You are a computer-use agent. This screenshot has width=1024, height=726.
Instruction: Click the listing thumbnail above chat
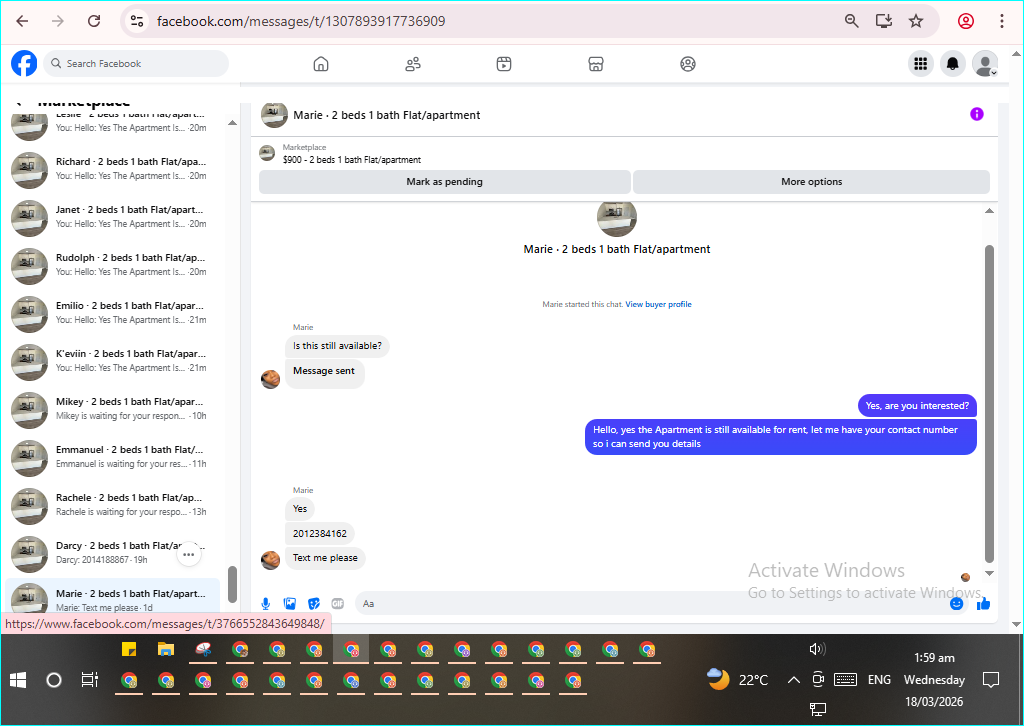pyautogui.click(x=266, y=153)
